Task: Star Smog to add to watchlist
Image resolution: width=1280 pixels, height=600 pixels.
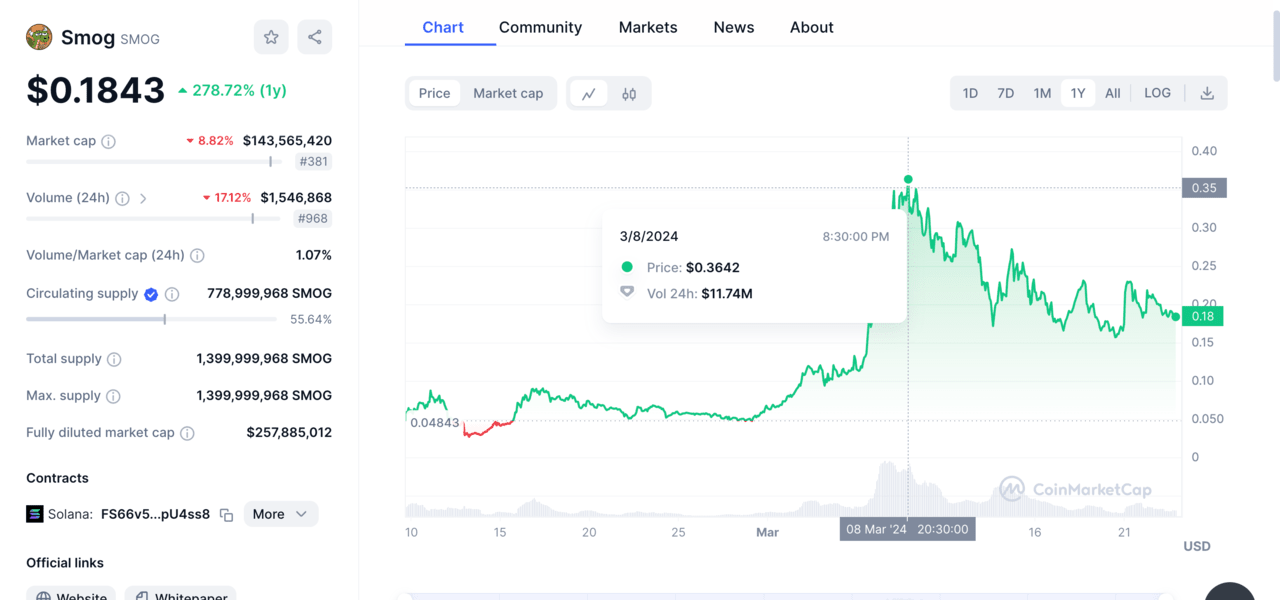Action: (271, 37)
